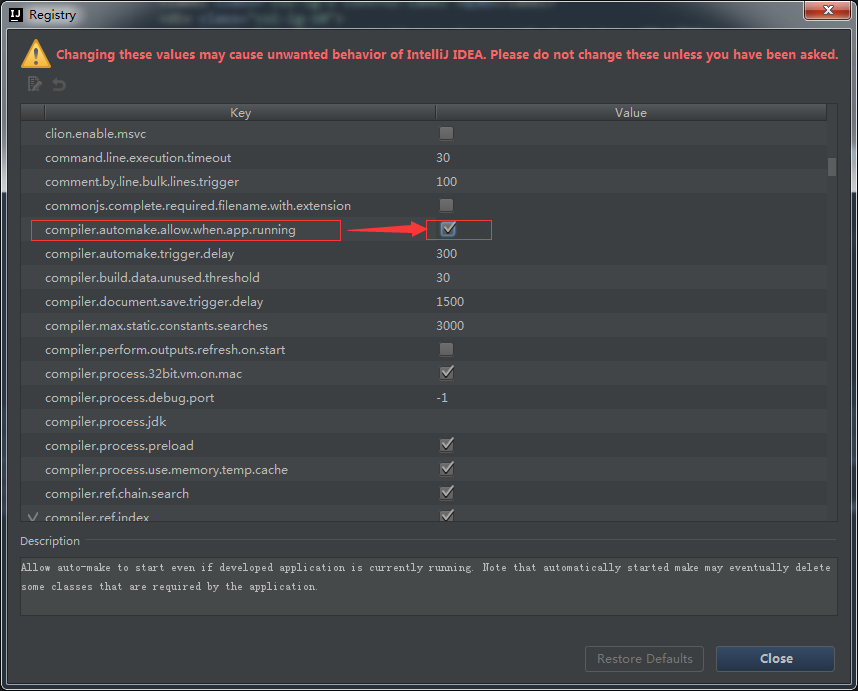The image size is (858, 691).
Task: Close the Registry window with X
Action: [827, 10]
